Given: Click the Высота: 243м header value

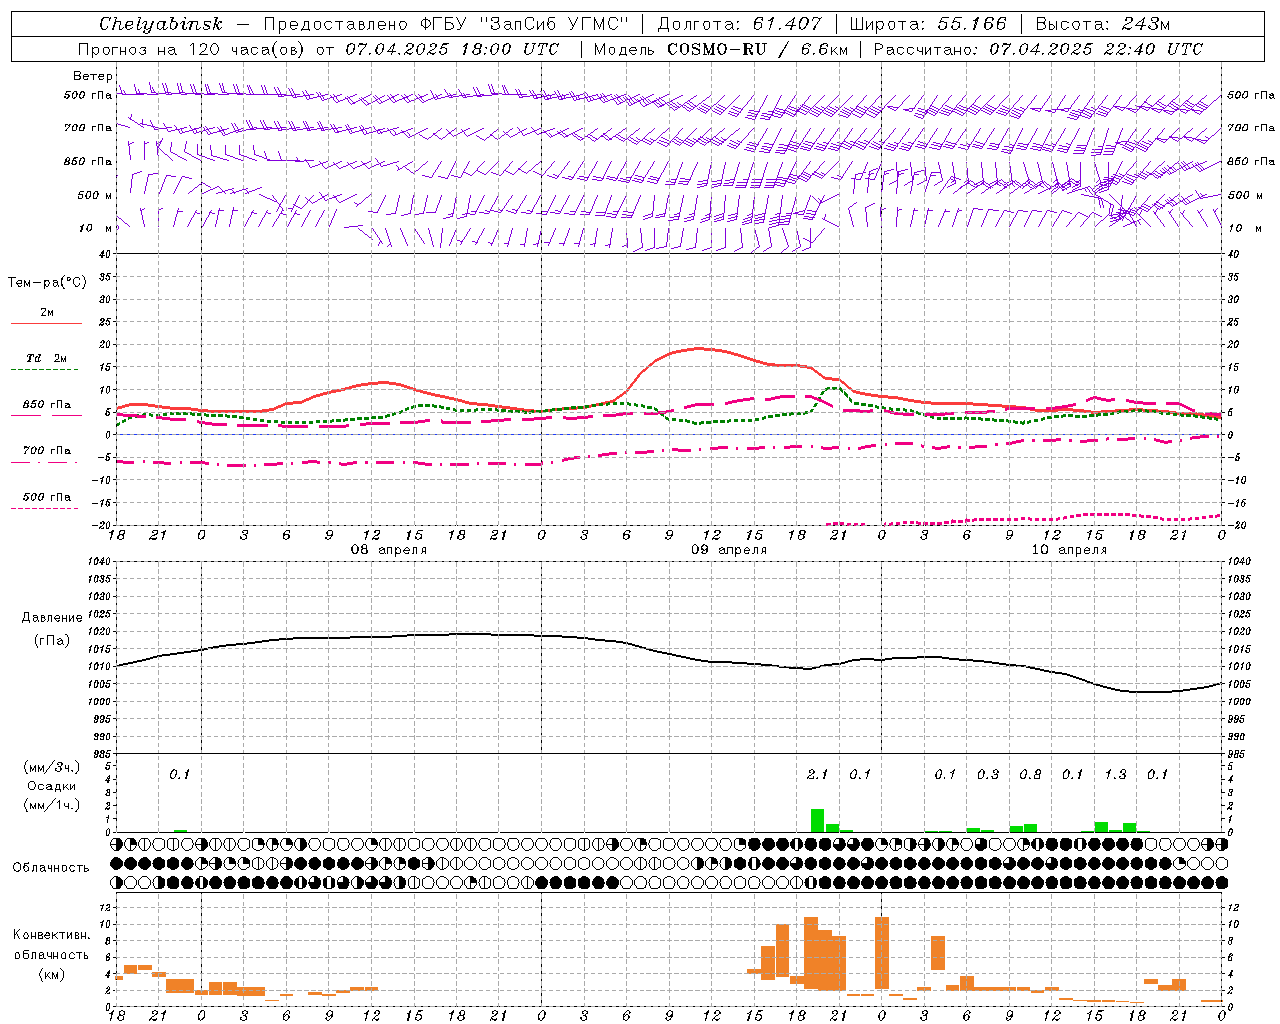Looking at the screenshot, I should (x=1102, y=24).
